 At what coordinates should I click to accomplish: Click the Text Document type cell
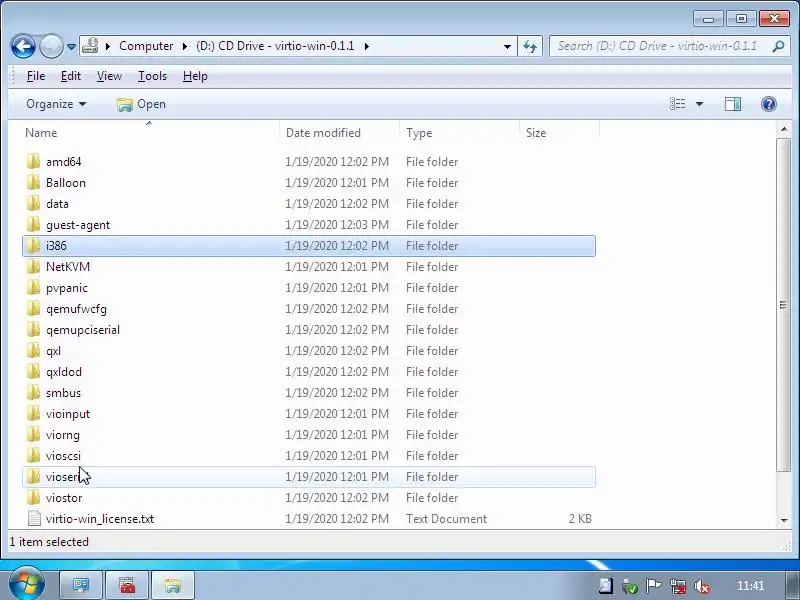click(446, 518)
